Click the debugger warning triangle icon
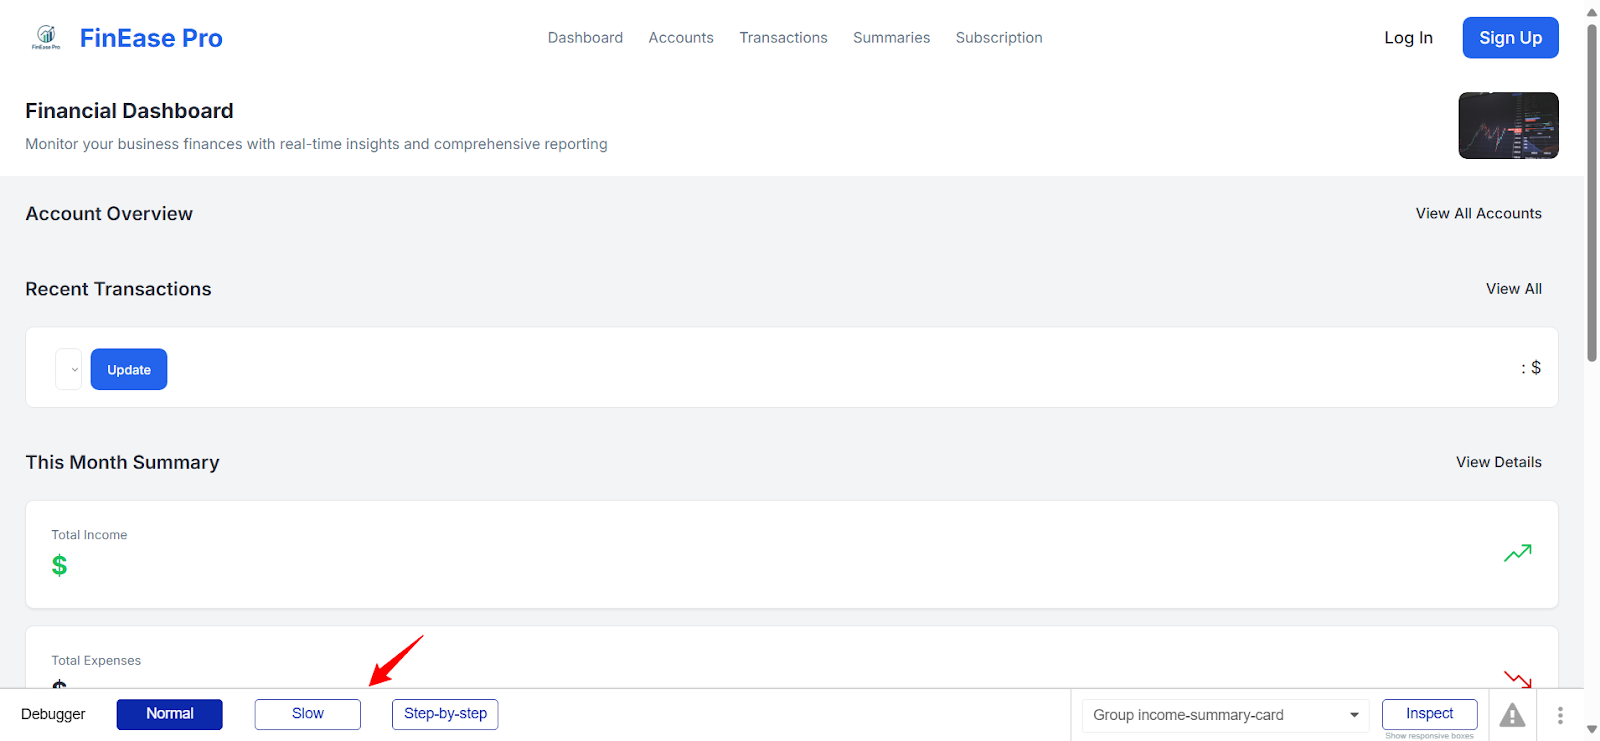 click(x=1512, y=715)
